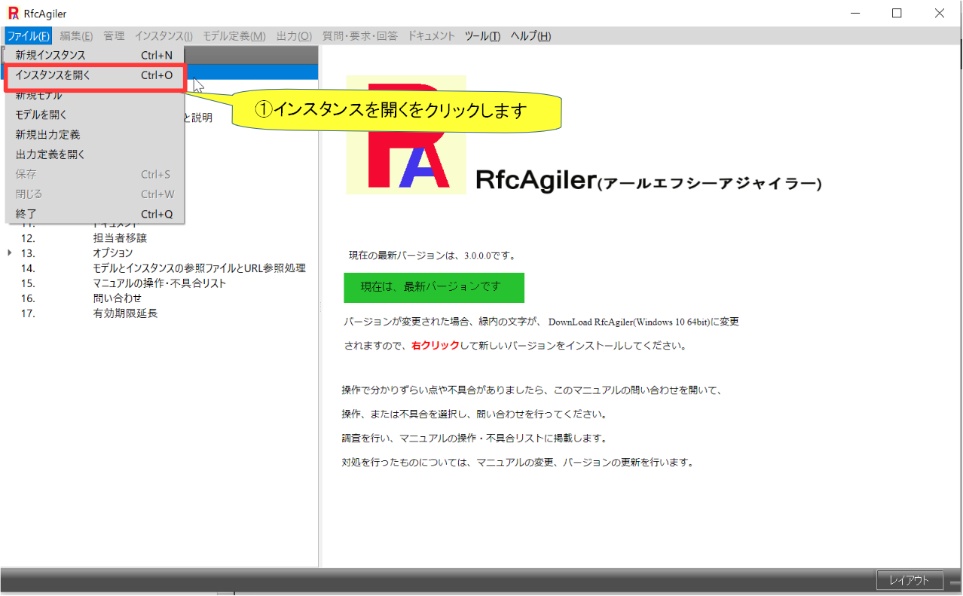Click the green 現在は、最新バージョンです button
Screen dimensions: 963x596
click(434, 287)
